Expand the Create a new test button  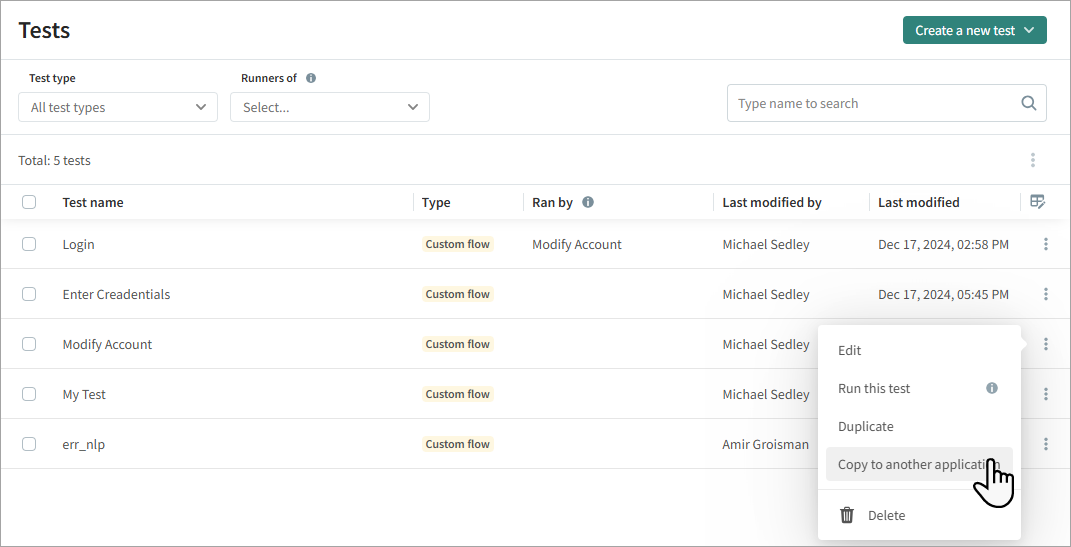(x=974, y=30)
